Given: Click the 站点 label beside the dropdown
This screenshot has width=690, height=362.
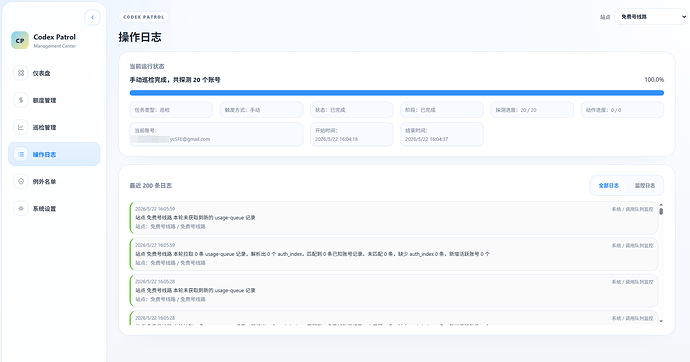Looking at the screenshot, I should (x=605, y=17).
